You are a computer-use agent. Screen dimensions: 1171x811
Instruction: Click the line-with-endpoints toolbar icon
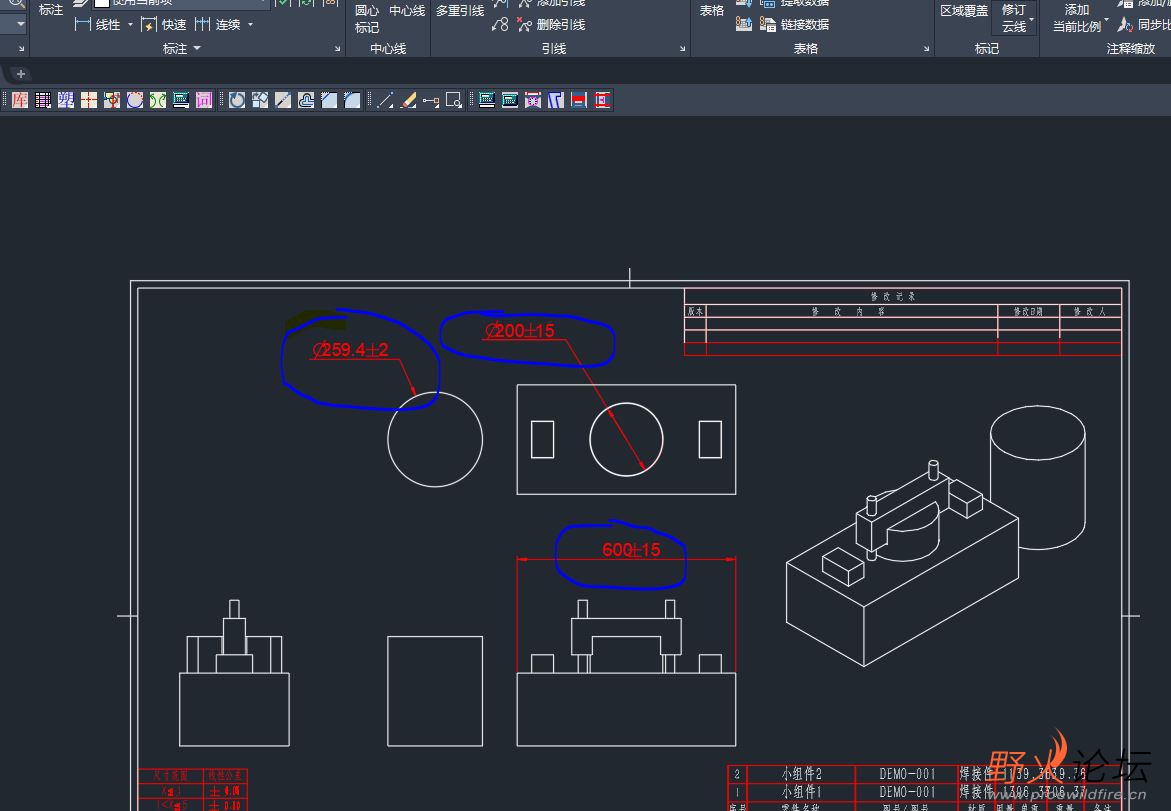coord(431,100)
